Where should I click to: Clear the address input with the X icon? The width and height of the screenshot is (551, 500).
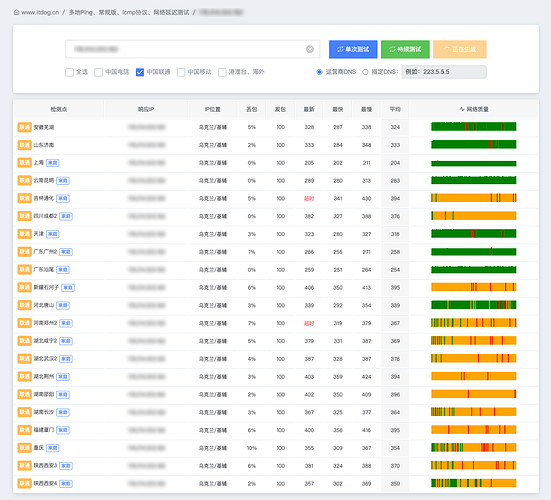point(310,49)
